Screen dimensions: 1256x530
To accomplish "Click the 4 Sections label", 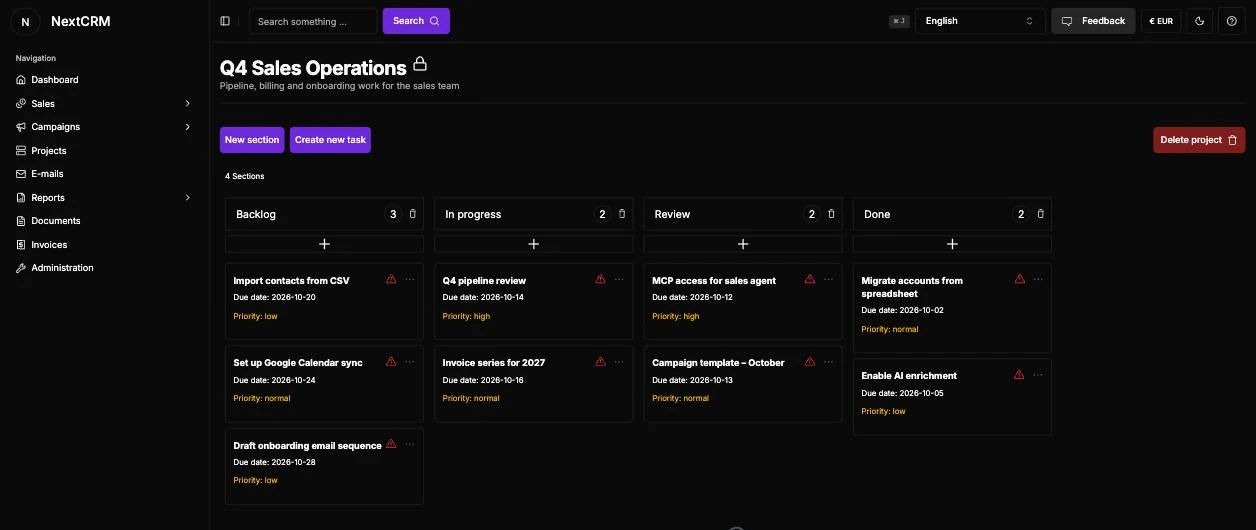I will [x=245, y=176].
